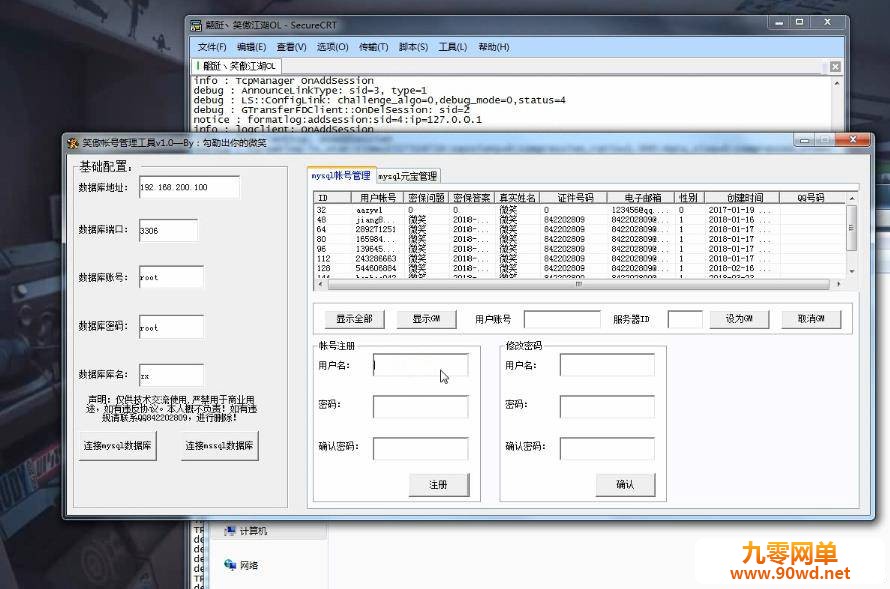Select the table row with ID 48

(x=580, y=220)
